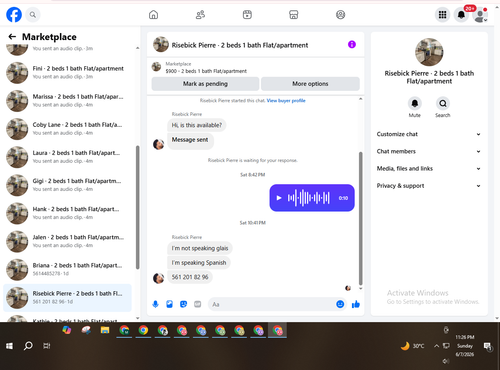The height and width of the screenshot is (370, 500).
Task: Open the Facebook search magnifier
Action: (x=33, y=15)
